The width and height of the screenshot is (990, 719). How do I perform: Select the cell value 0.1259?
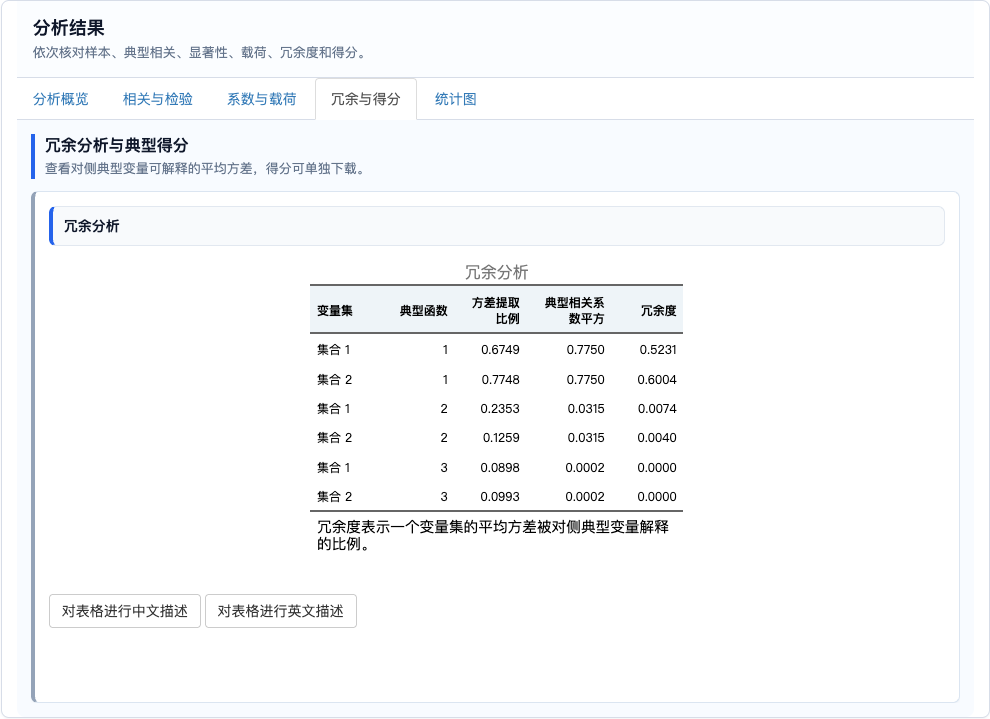point(501,437)
